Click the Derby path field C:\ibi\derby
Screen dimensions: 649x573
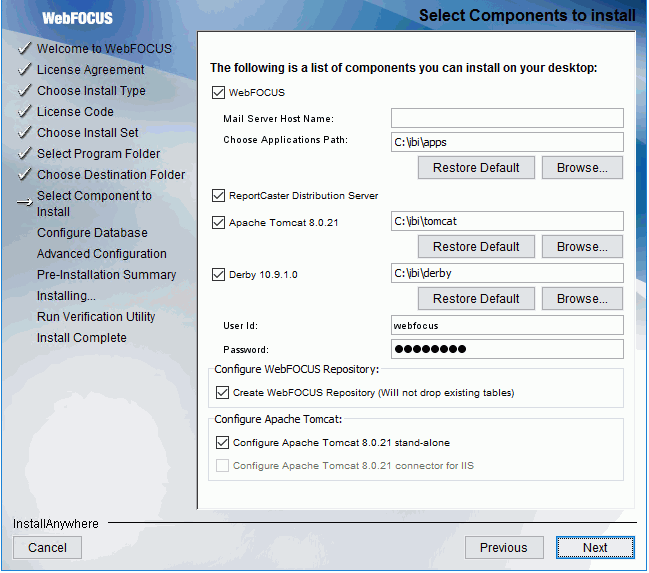click(507, 273)
